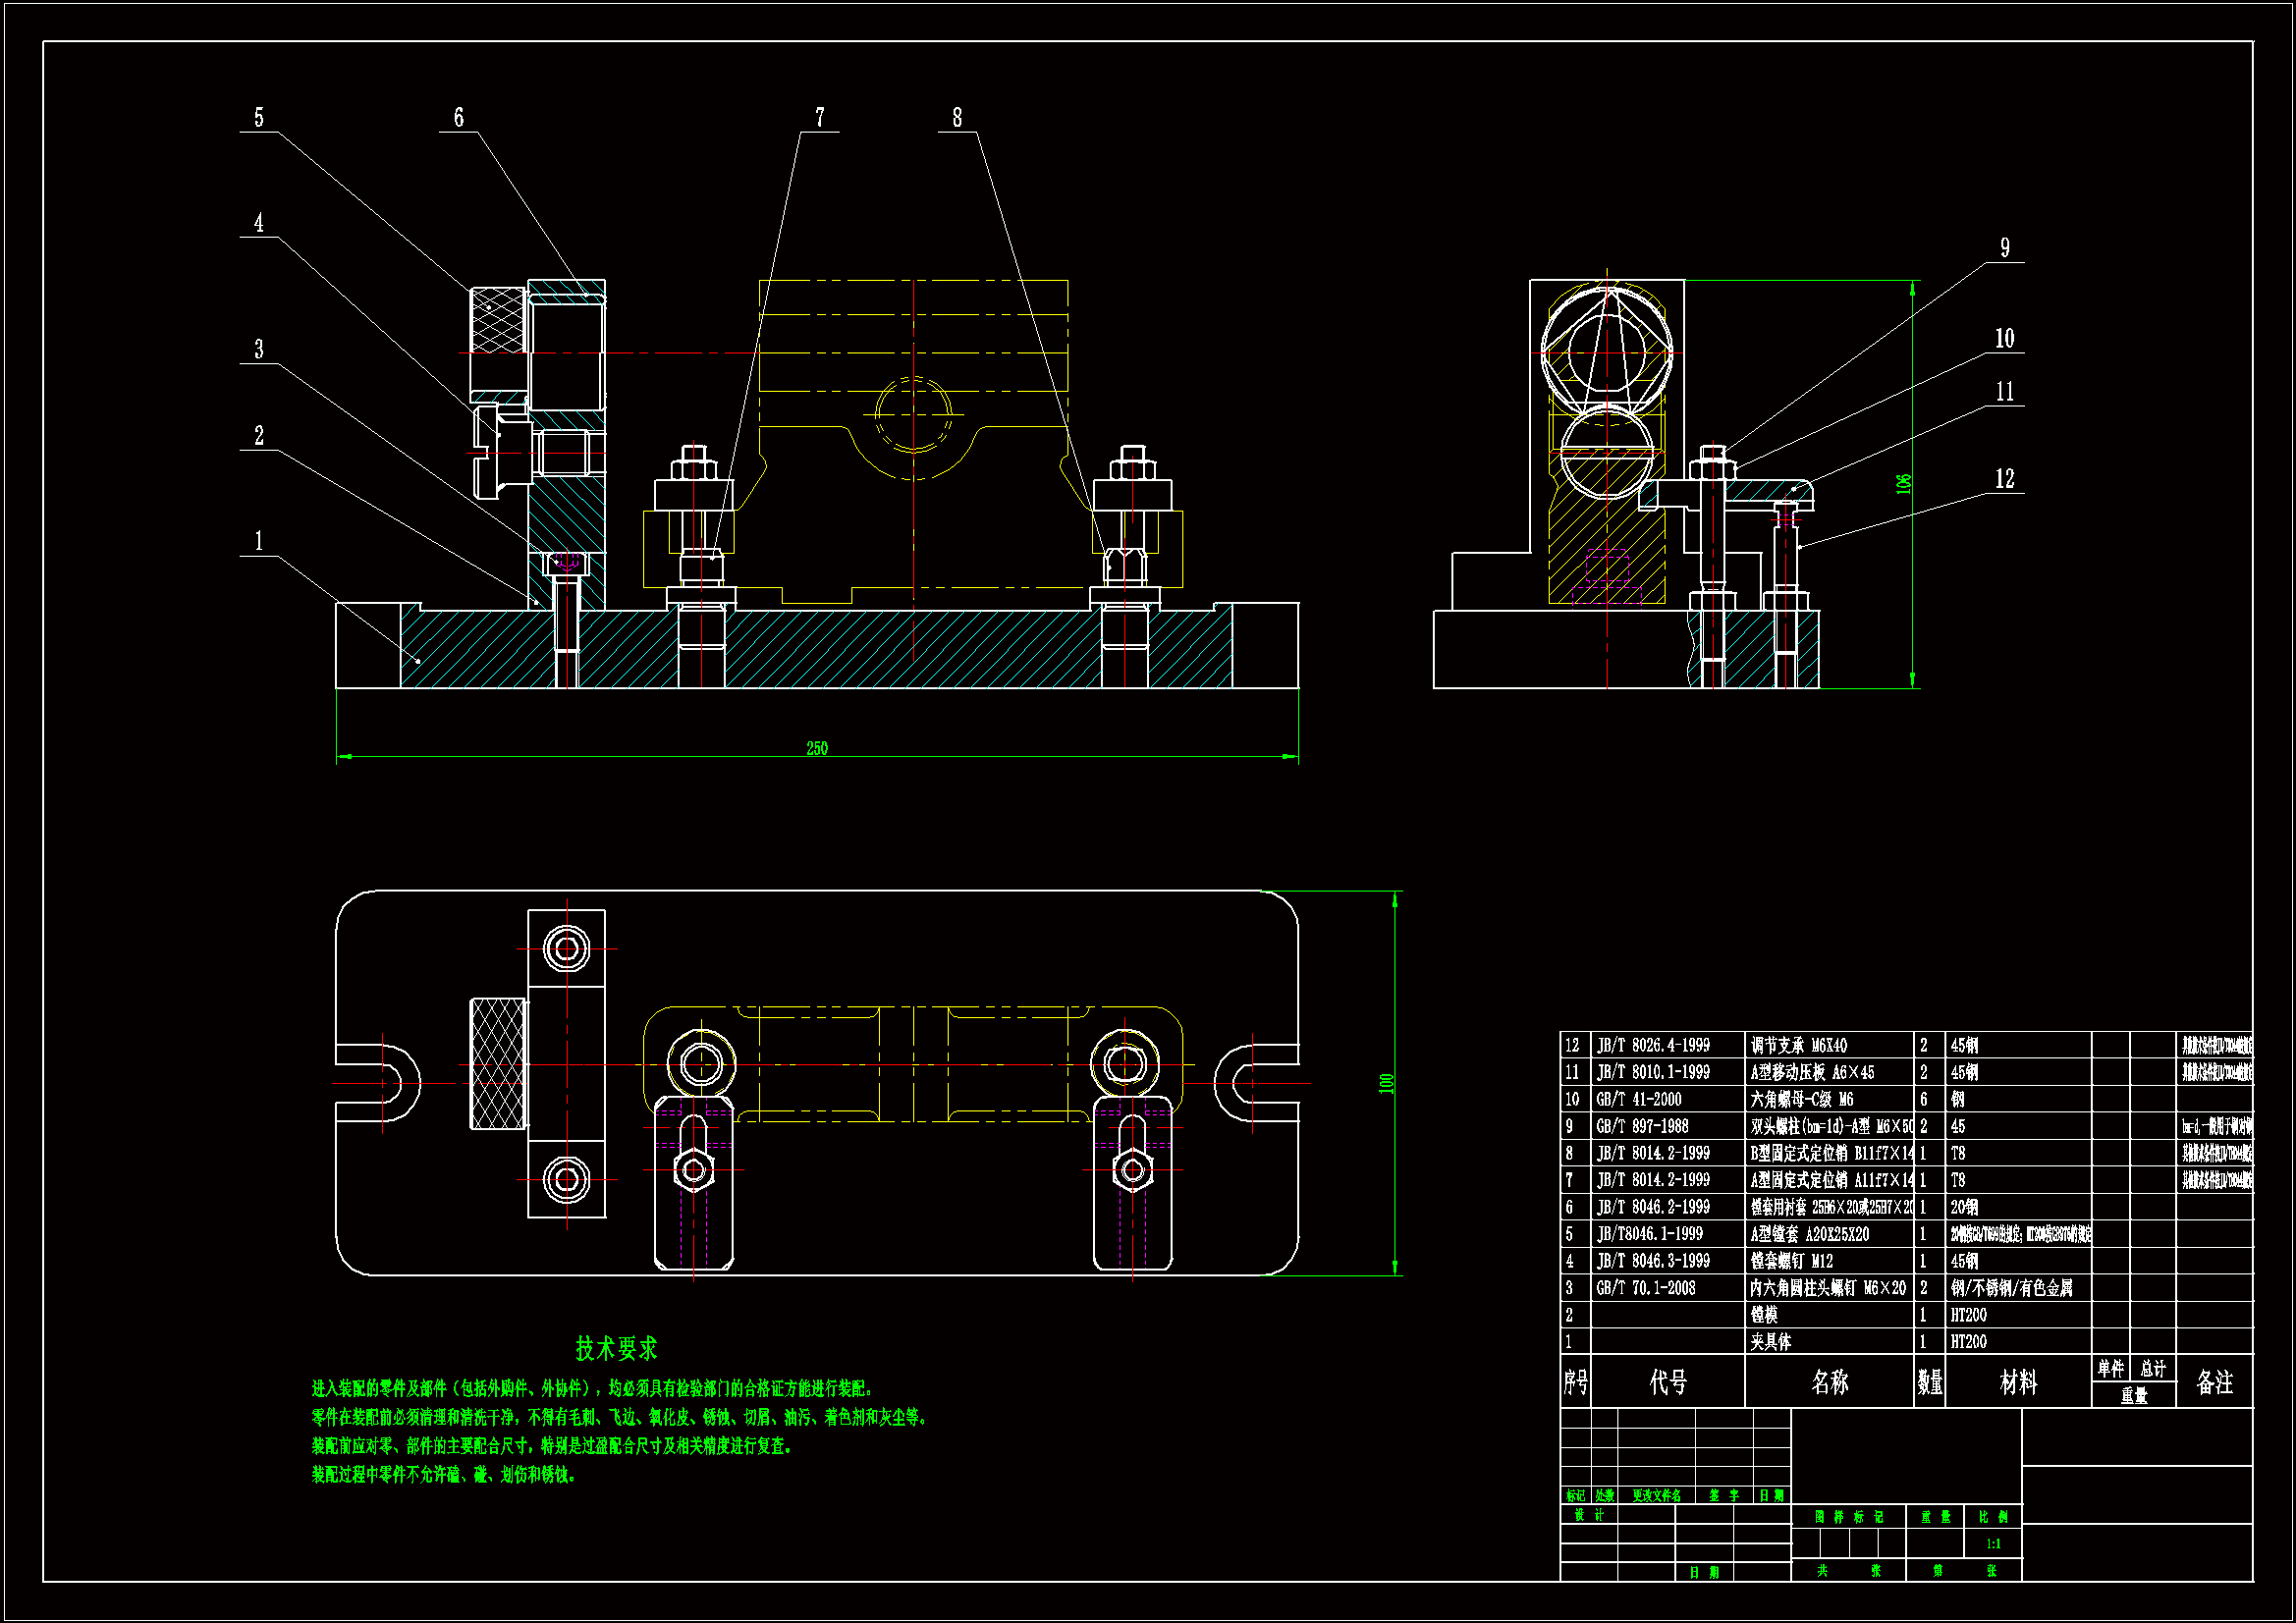
Task: Click the 106 height dimension text
Action: pos(1904,484)
